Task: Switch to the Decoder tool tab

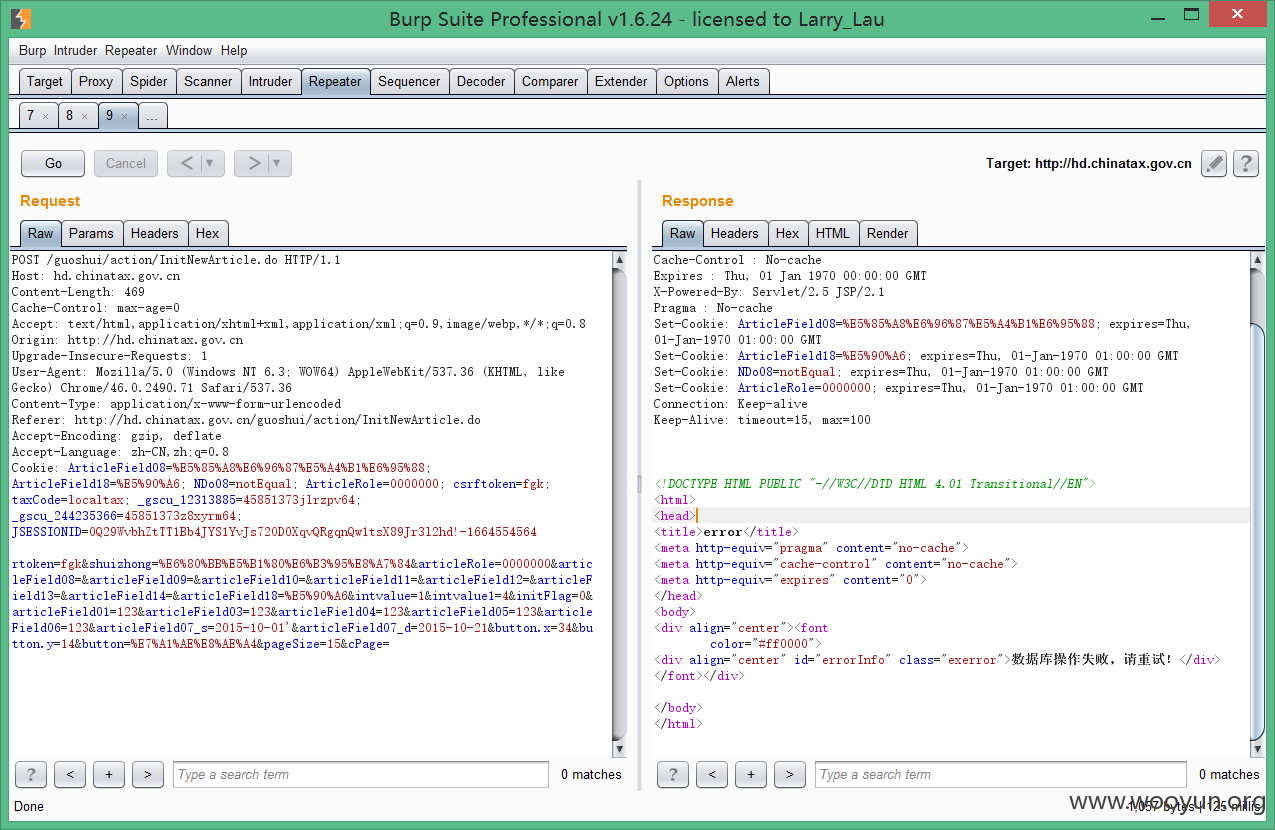Action: point(481,81)
